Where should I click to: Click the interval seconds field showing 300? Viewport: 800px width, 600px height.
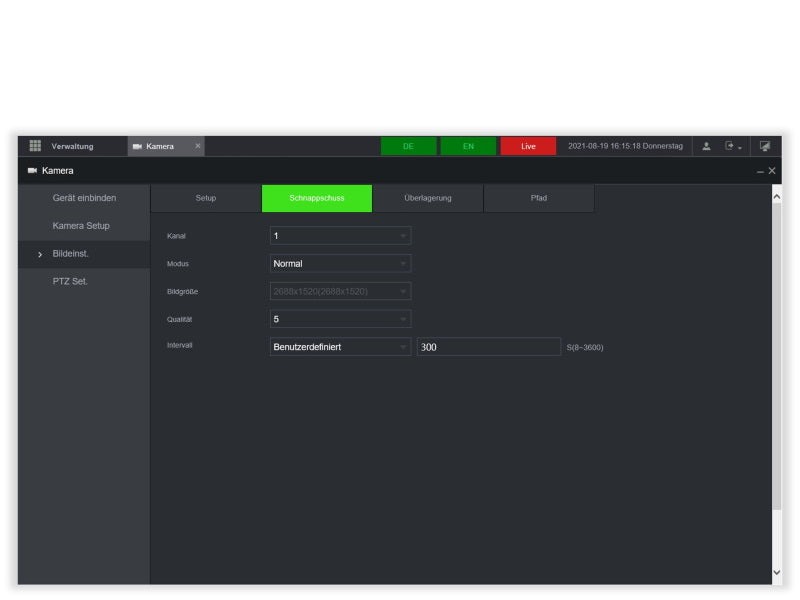pos(488,347)
